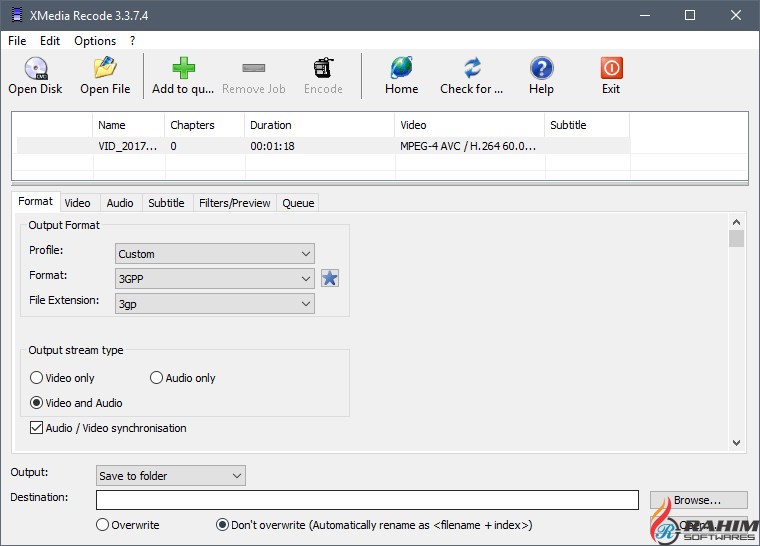Click the Open Disk toolbar icon
This screenshot has width=760, height=546.
tap(35, 69)
